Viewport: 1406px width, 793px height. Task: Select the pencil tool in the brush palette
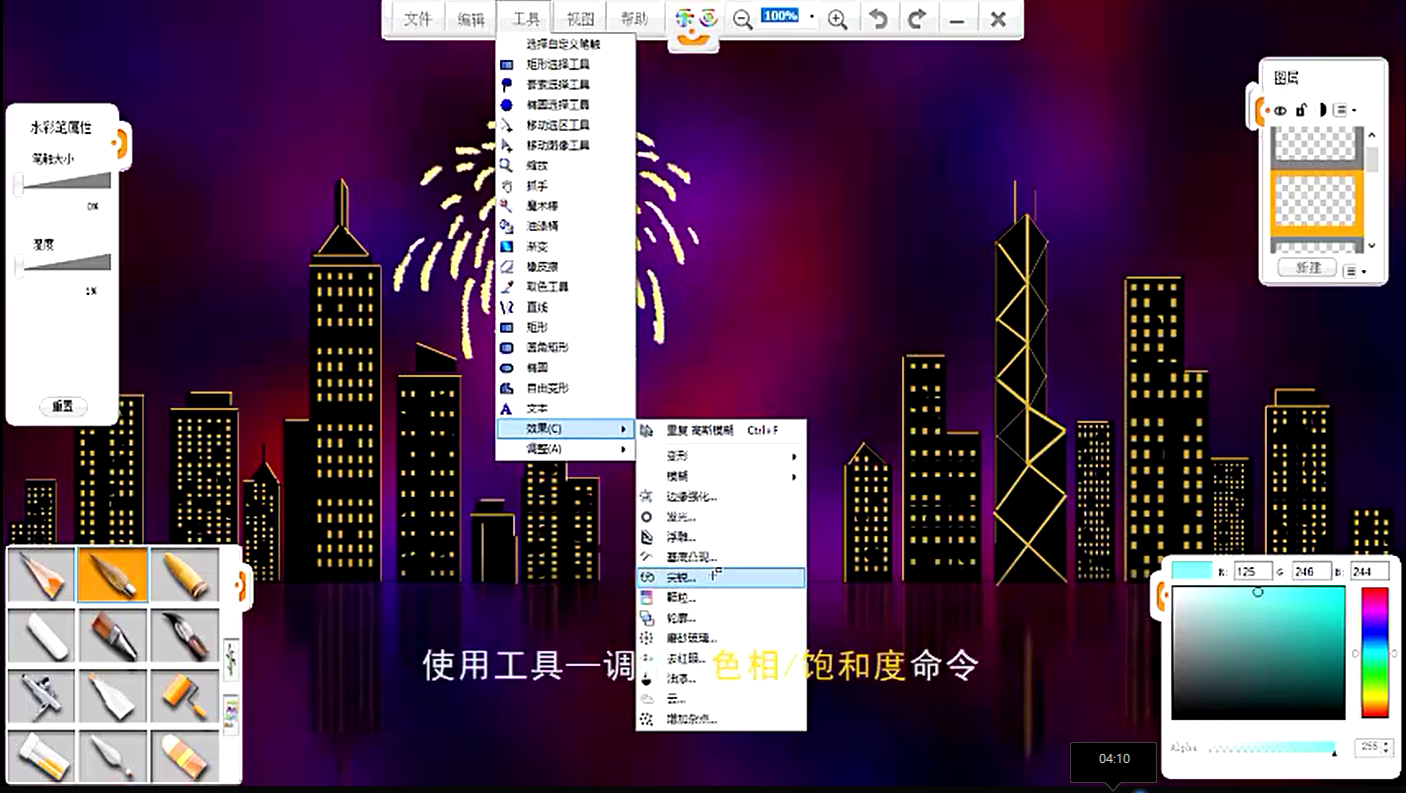[41, 574]
